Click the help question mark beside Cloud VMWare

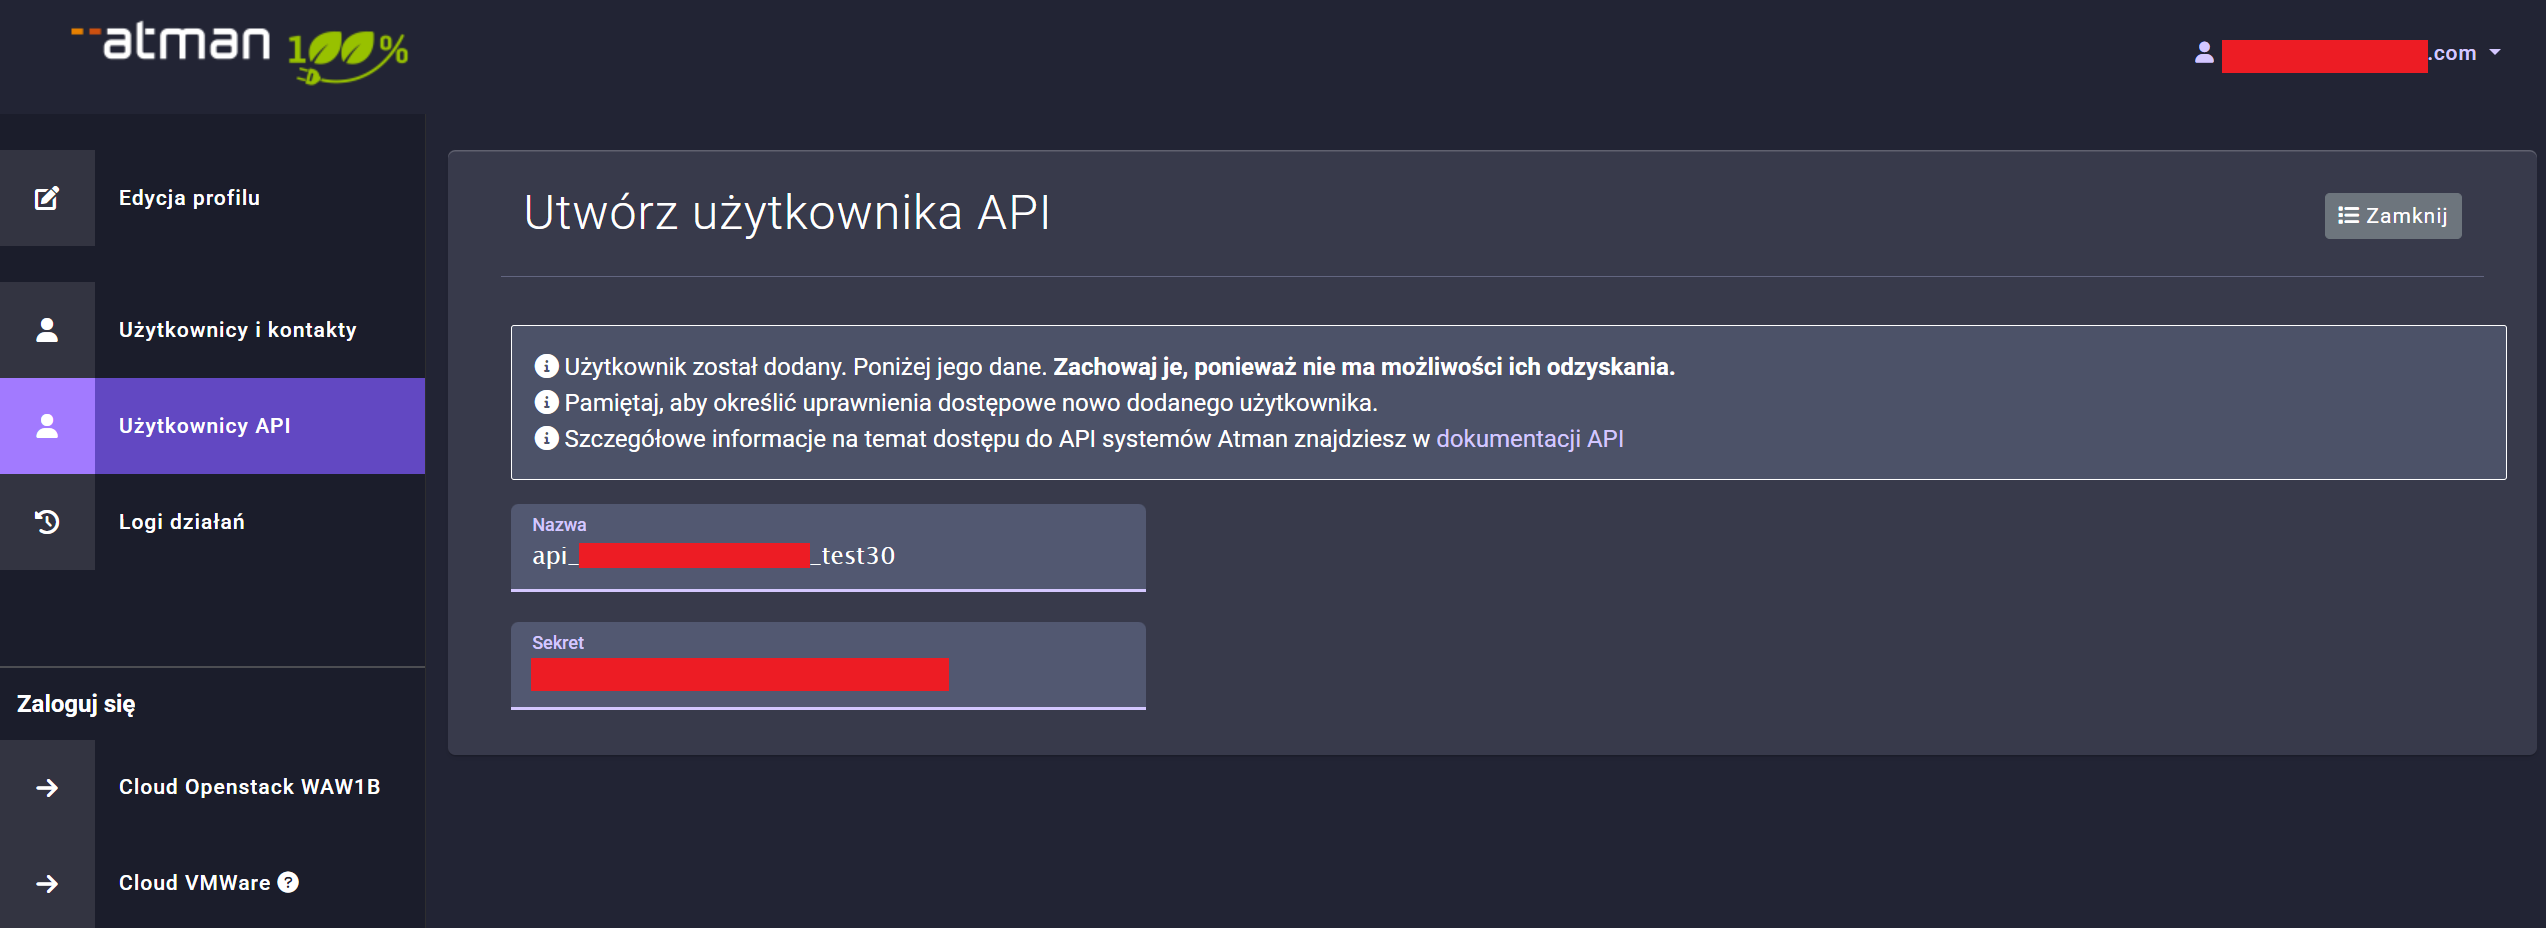coord(288,882)
